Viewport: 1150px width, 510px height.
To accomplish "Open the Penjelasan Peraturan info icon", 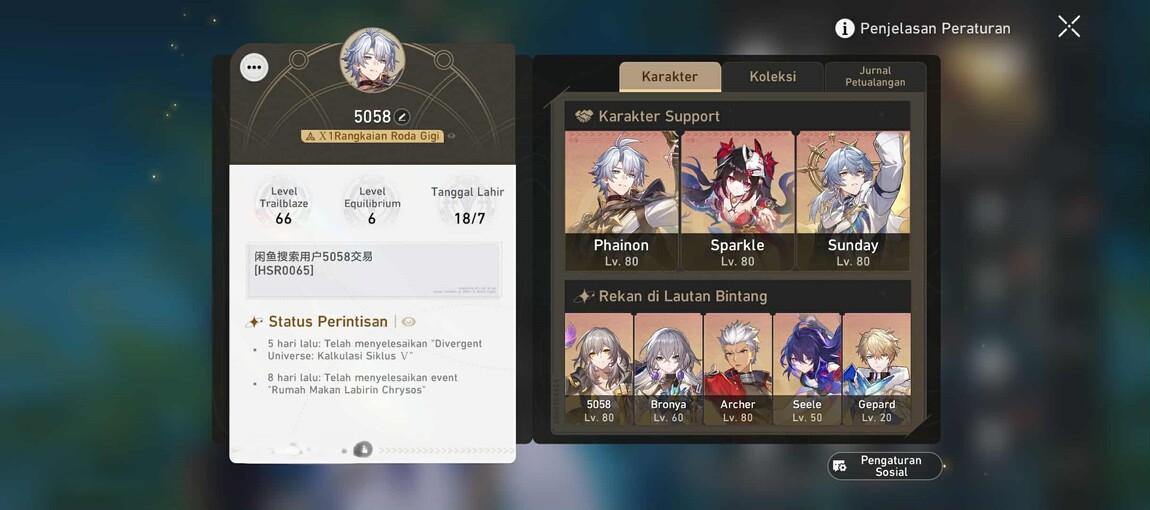I will 845,29.
